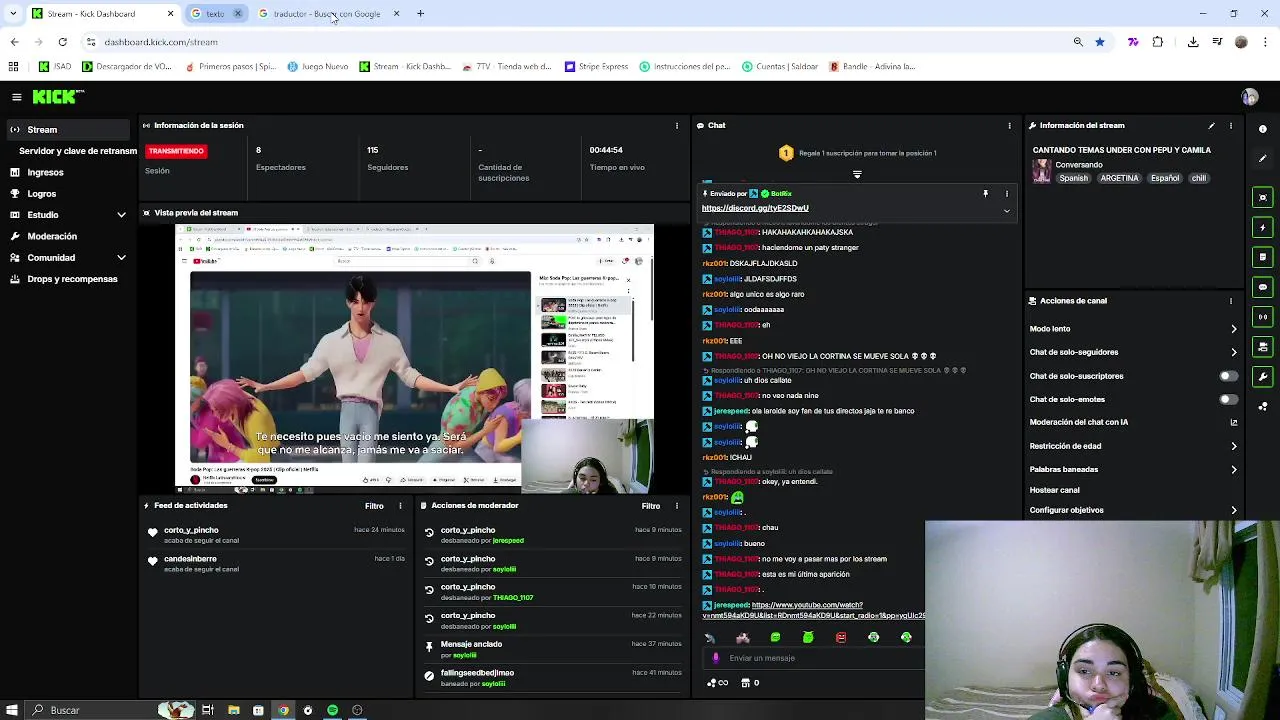Switch to the 'texto' browser tab

214,14
